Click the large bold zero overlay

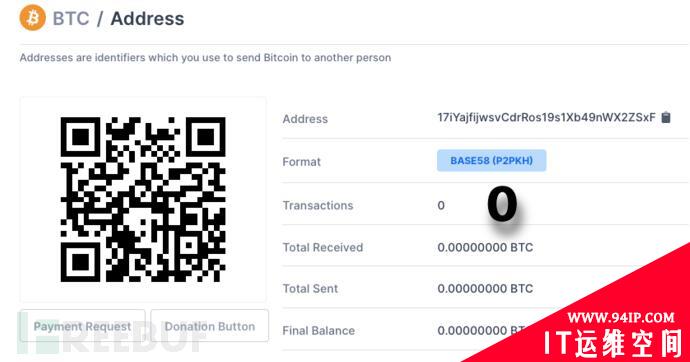click(502, 204)
